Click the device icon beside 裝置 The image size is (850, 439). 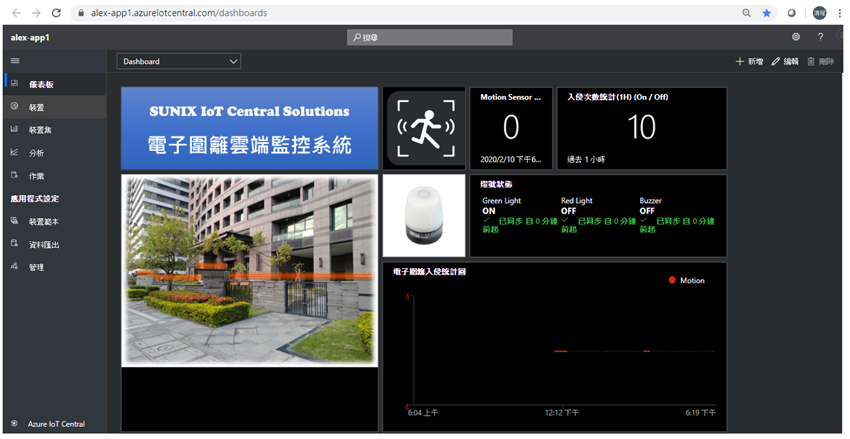point(15,106)
